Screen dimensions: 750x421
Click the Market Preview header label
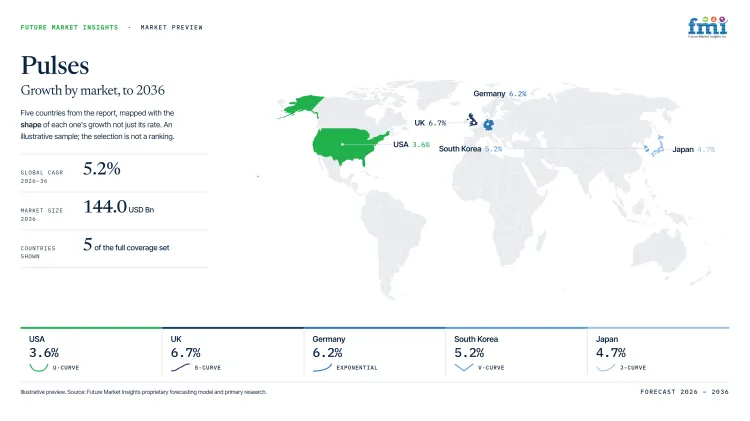[172, 28]
